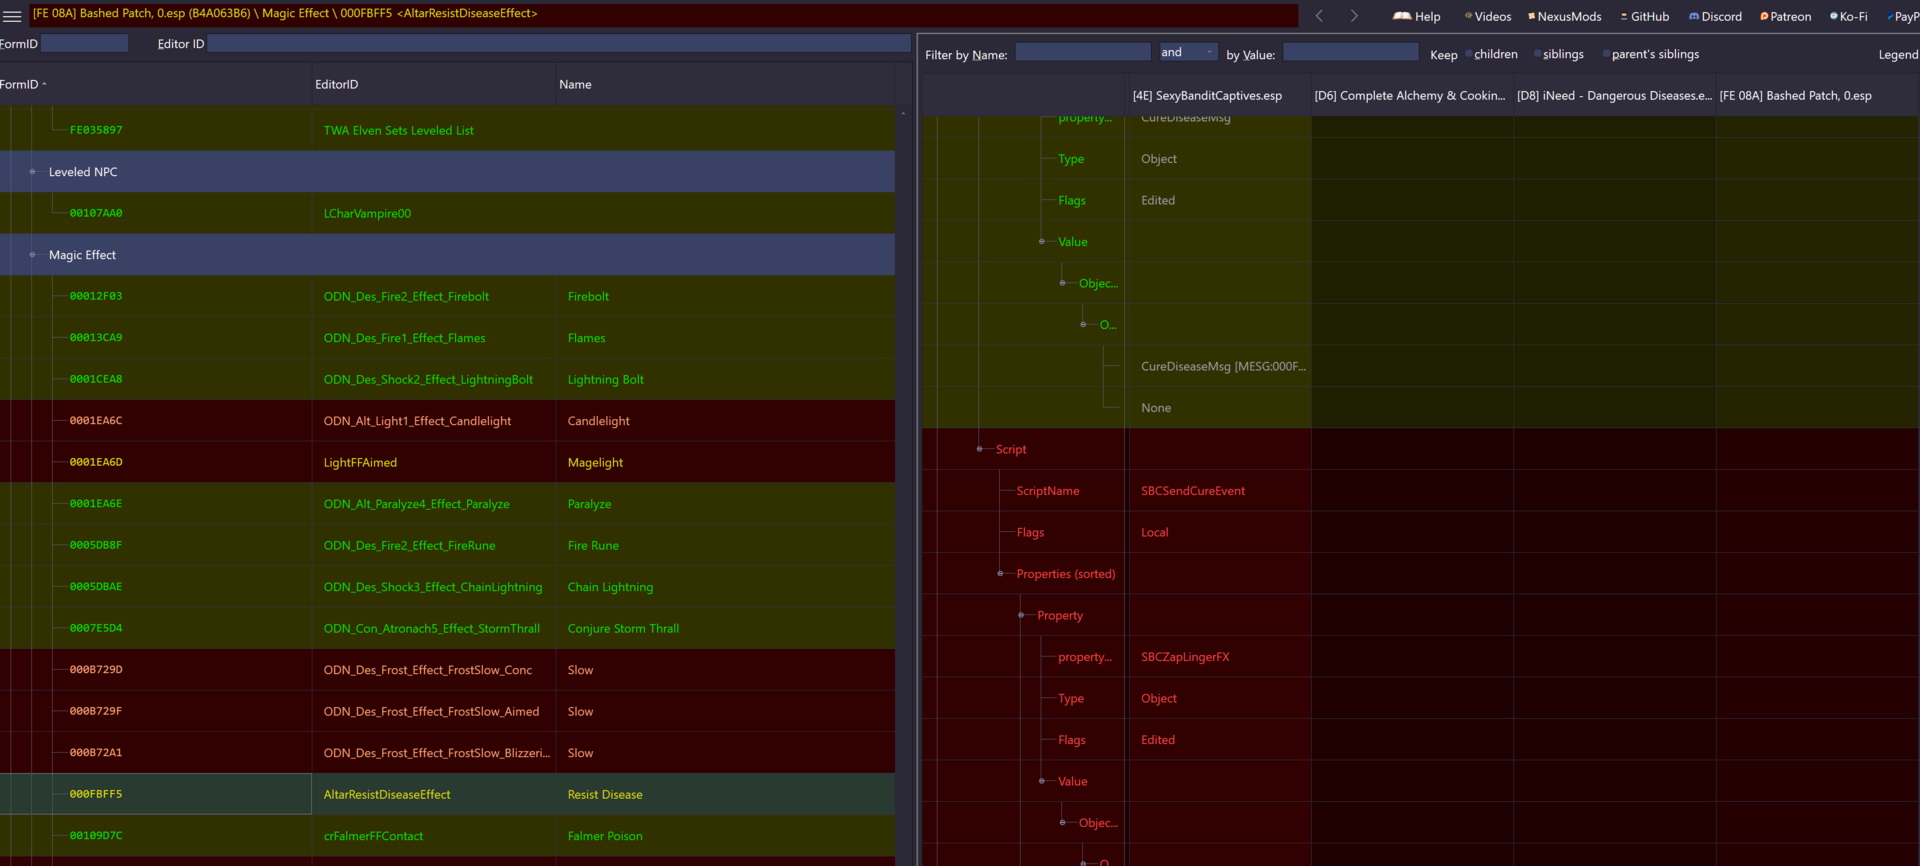Navigate forward with the right arrow

(1354, 16)
